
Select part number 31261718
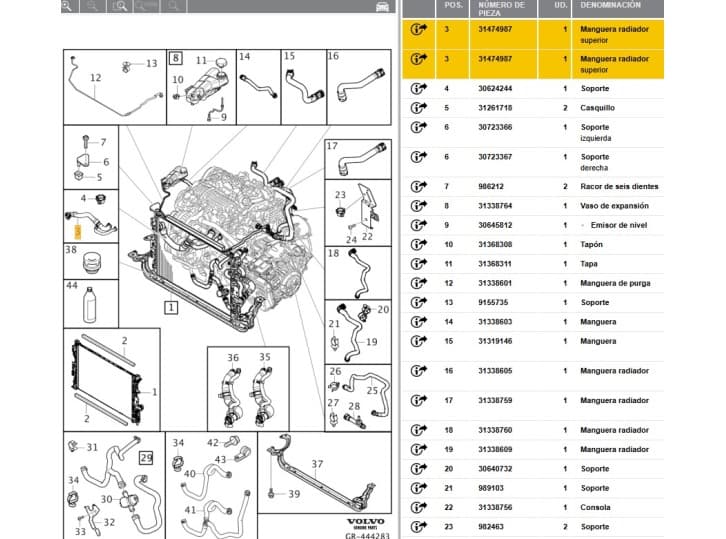[x=495, y=107]
